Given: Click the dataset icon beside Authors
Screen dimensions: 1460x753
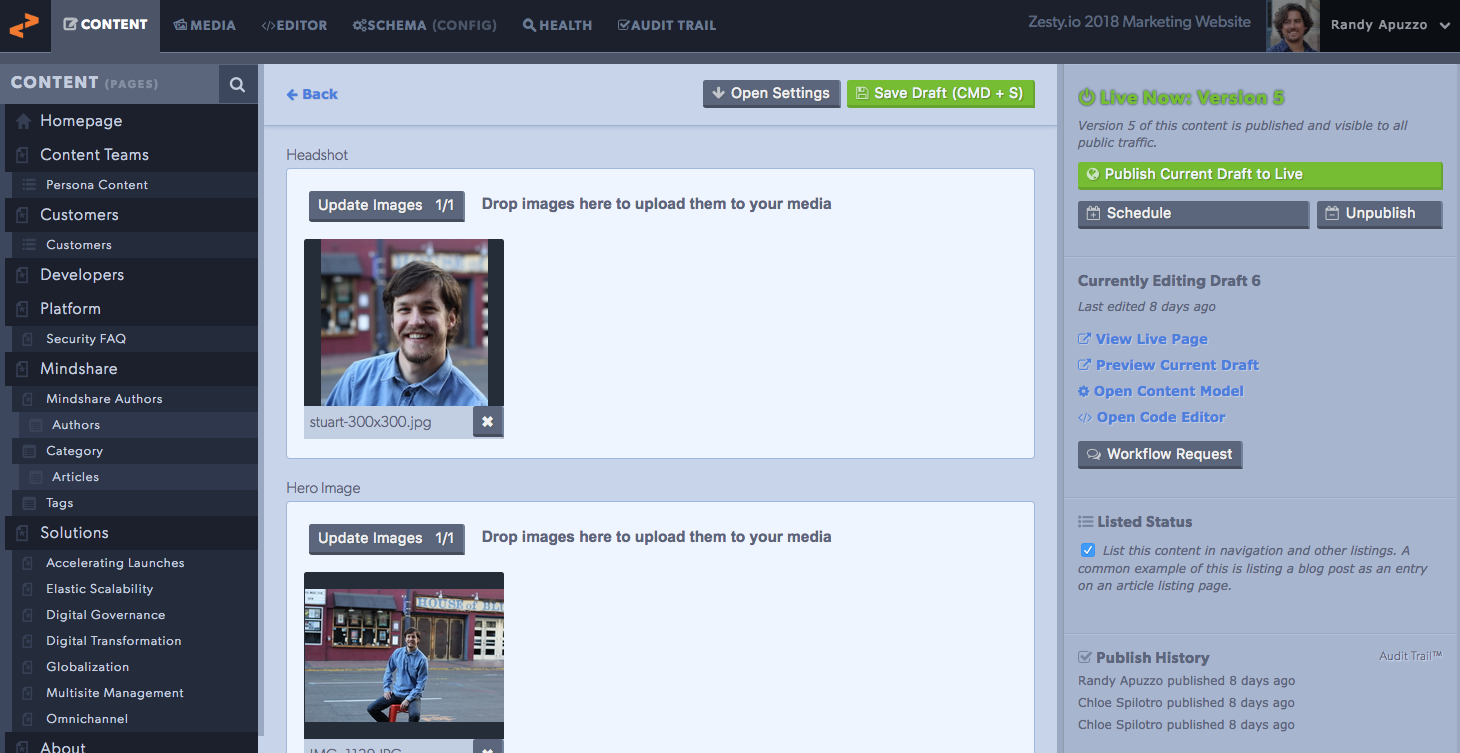Looking at the screenshot, I should coord(36,425).
